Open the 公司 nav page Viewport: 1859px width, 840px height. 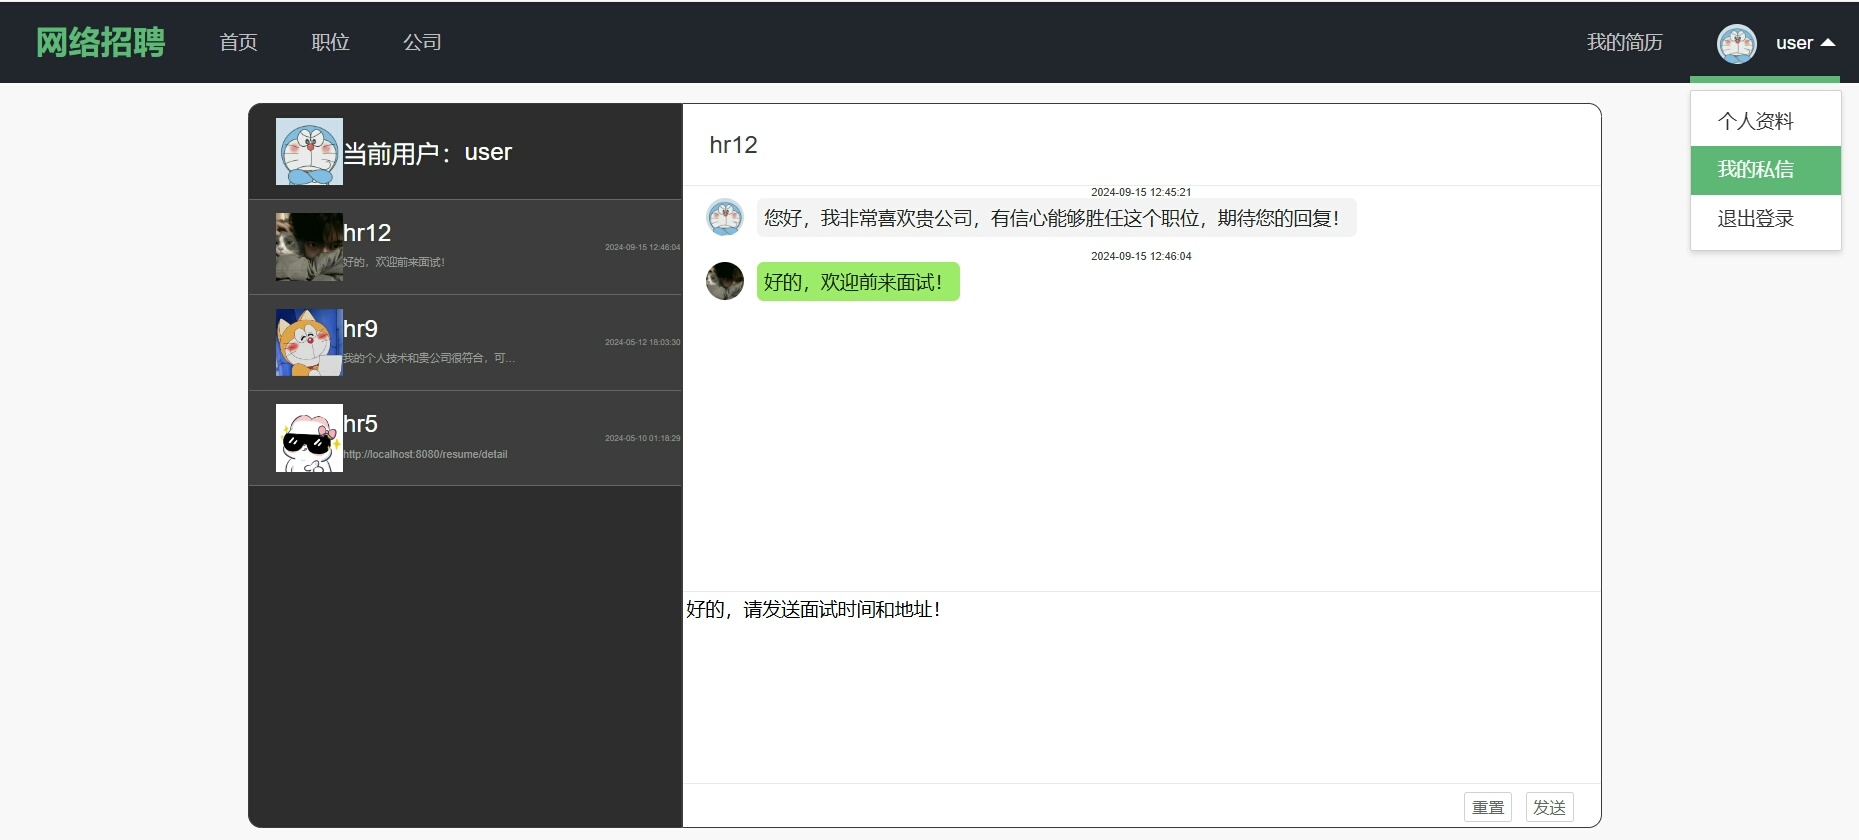coord(422,42)
